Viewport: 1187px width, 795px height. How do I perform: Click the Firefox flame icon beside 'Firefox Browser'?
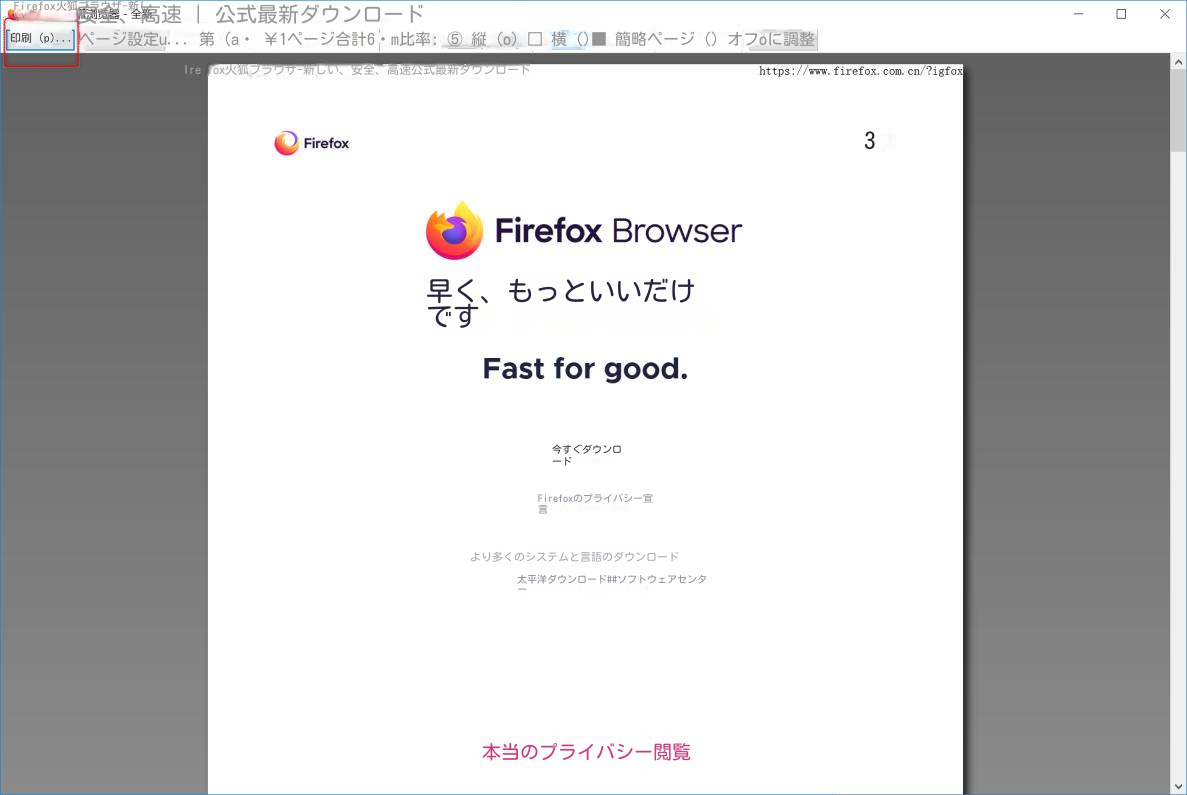tap(454, 229)
